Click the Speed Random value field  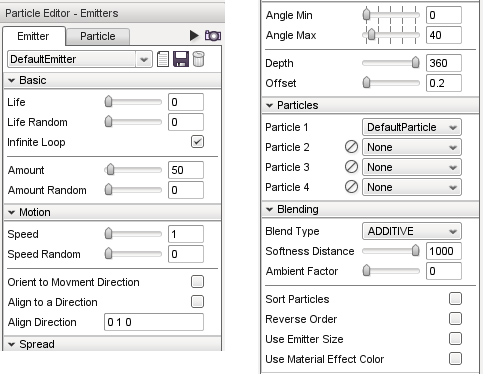tap(186, 254)
